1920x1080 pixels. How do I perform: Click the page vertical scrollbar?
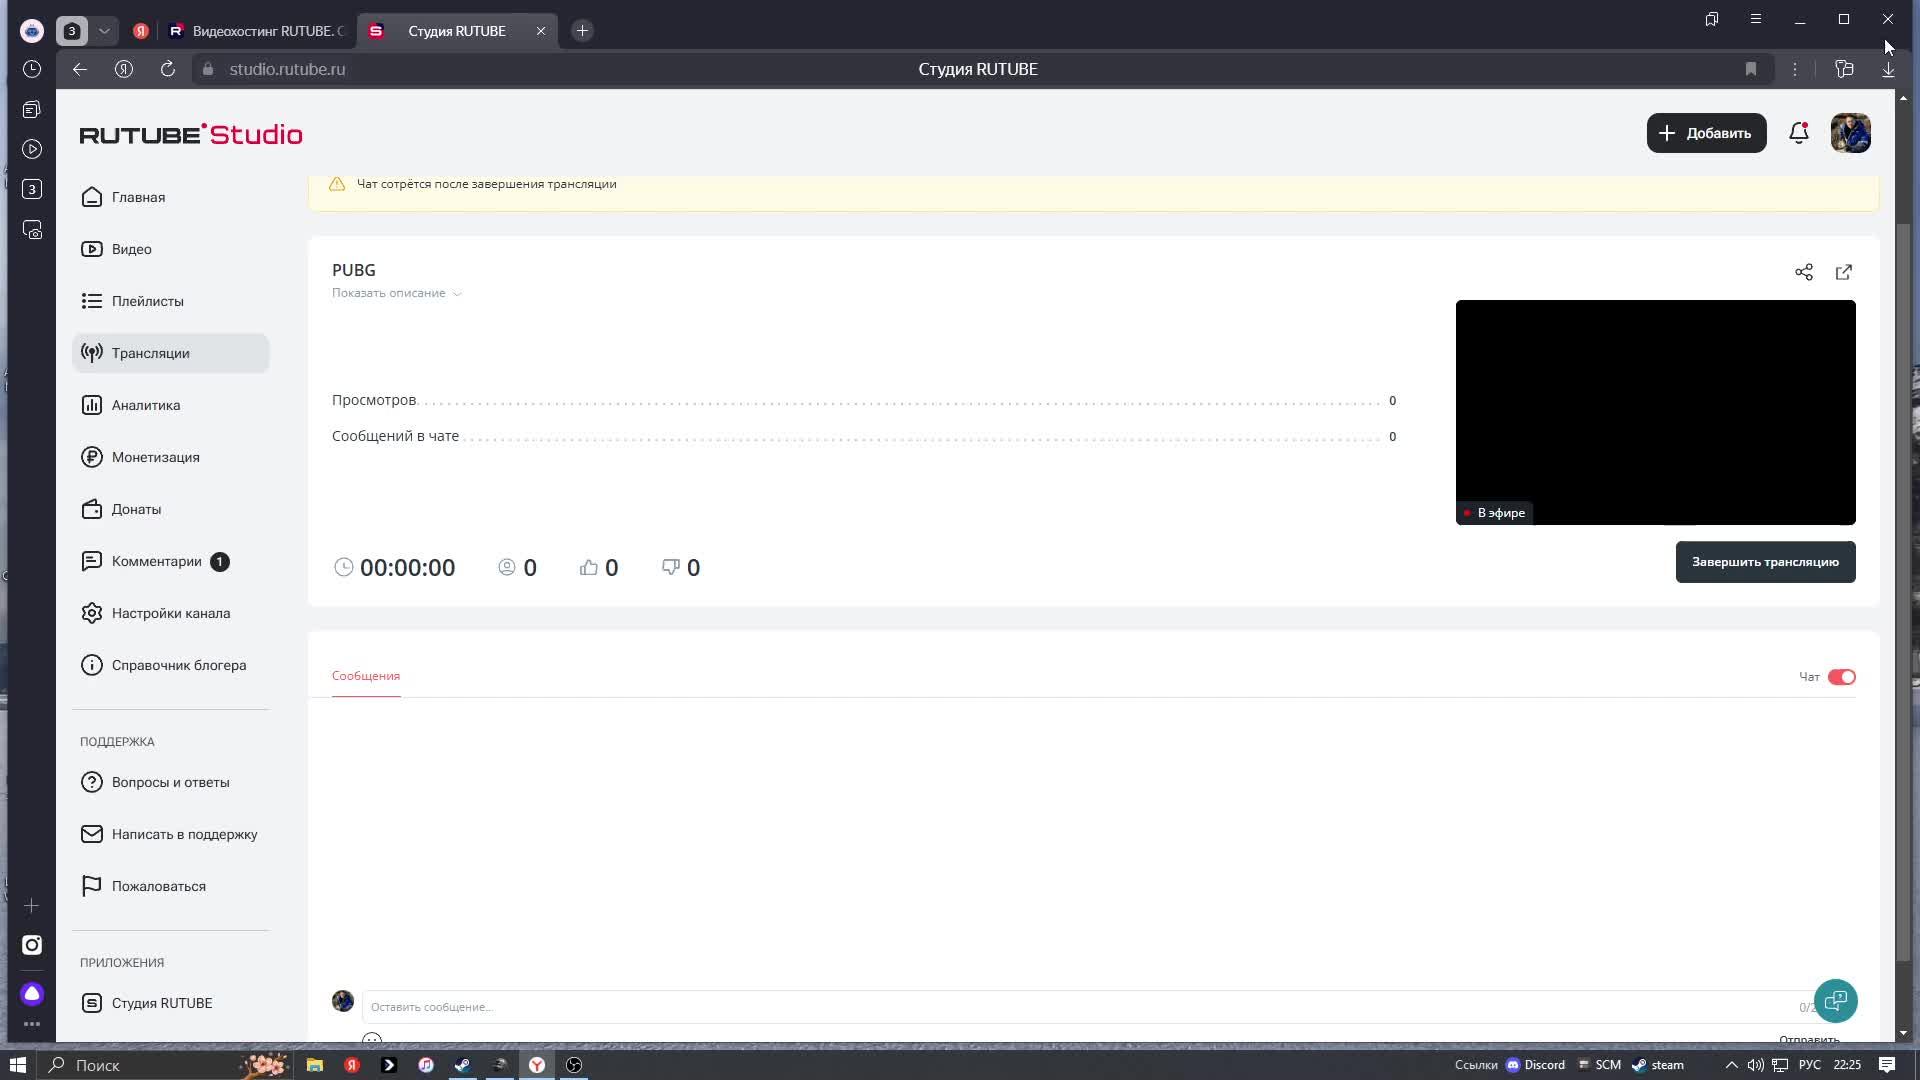point(1903,590)
